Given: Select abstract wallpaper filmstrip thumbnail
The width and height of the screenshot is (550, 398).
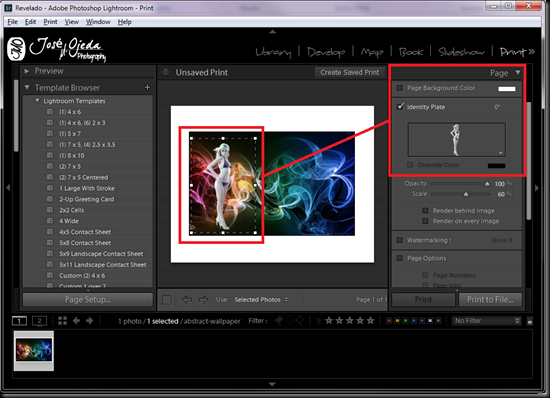Looking at the screenshot, I should (34, 350).
